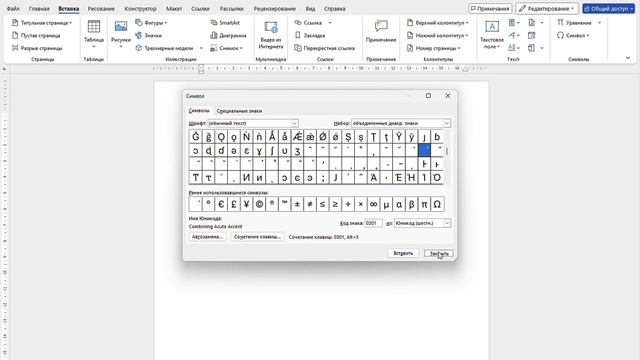
Task: Click the Код знака code field
Action: tap(373, 223)
